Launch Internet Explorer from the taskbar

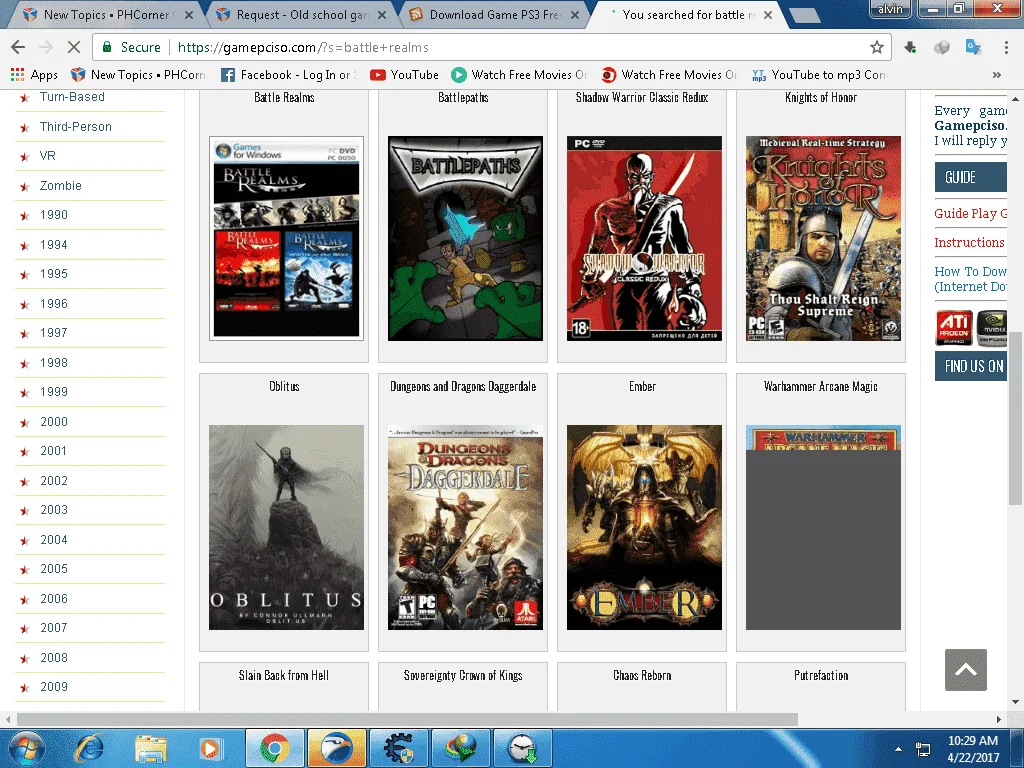point(89,748)
